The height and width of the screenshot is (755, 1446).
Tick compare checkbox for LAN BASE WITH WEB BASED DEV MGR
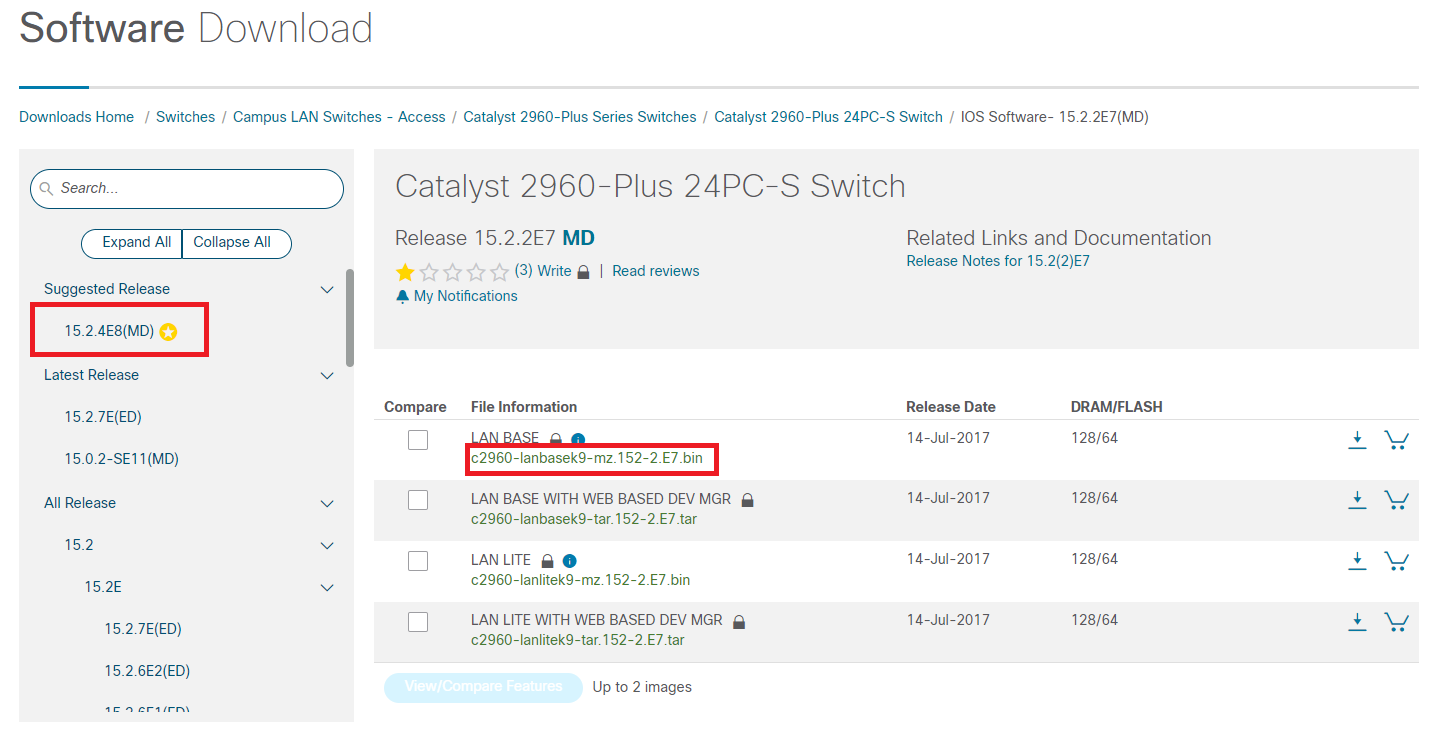click(x=418, y=500)
